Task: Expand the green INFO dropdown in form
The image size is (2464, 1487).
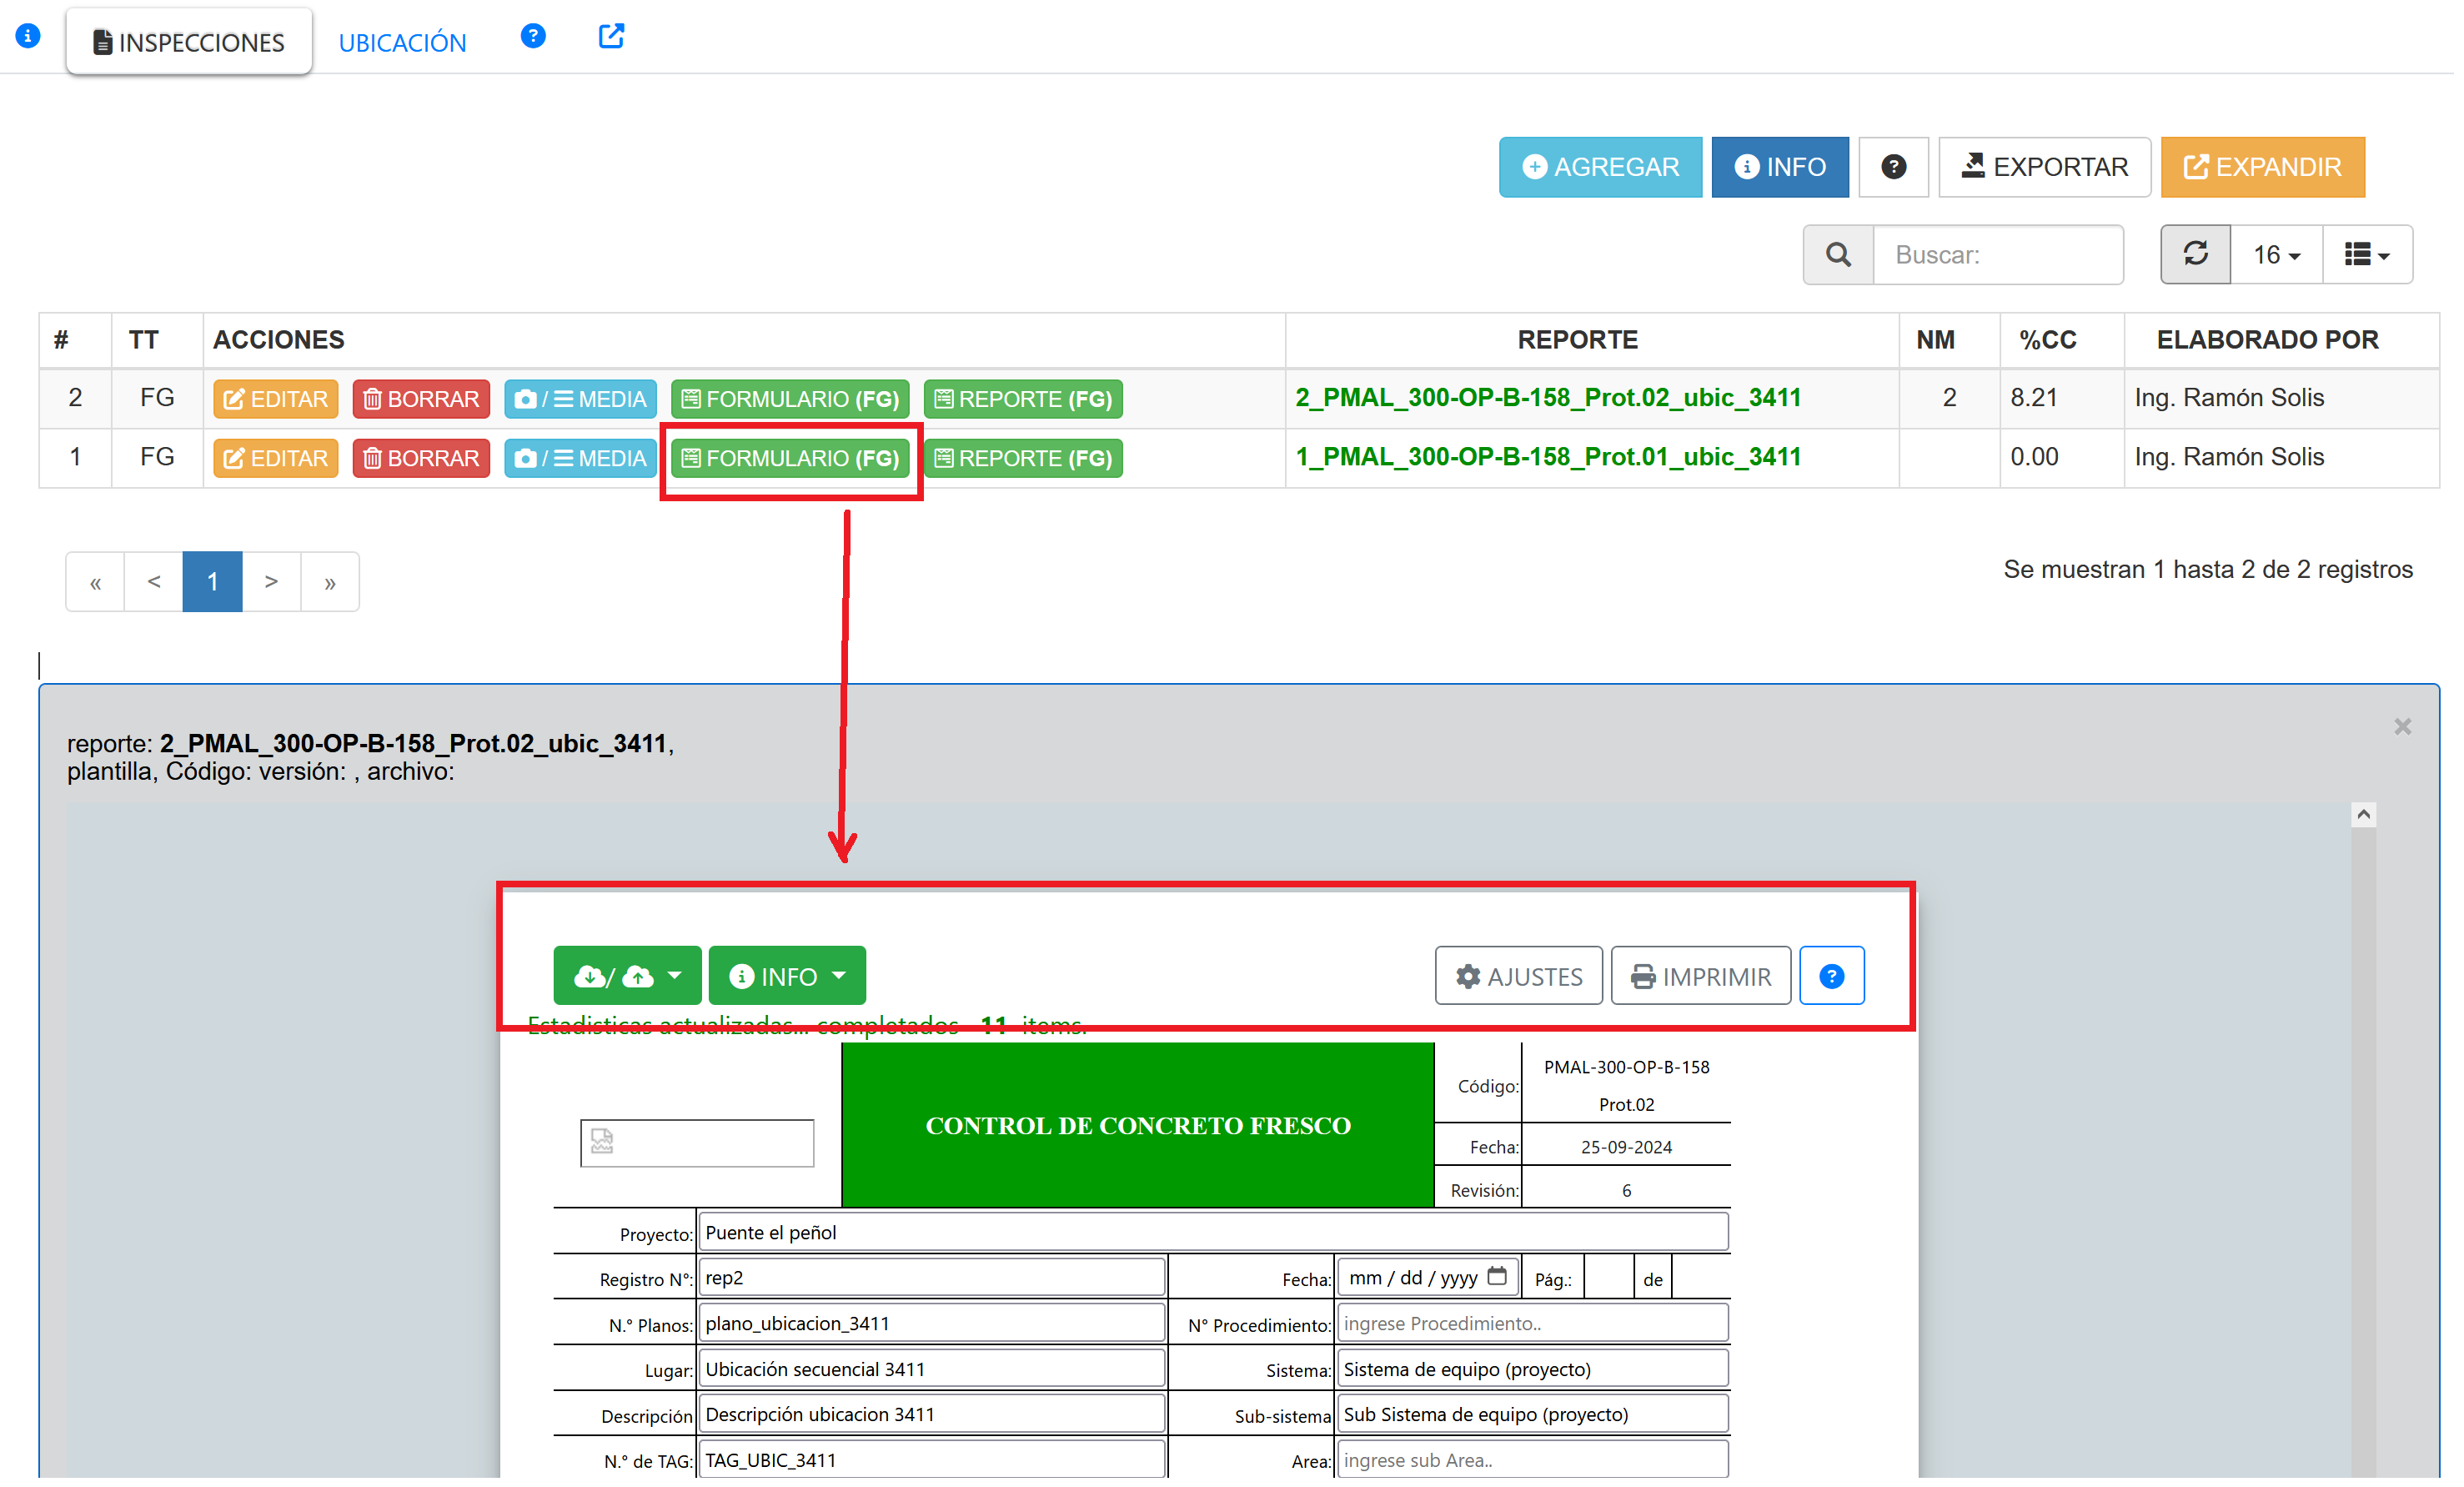Action: coord(787,976)
